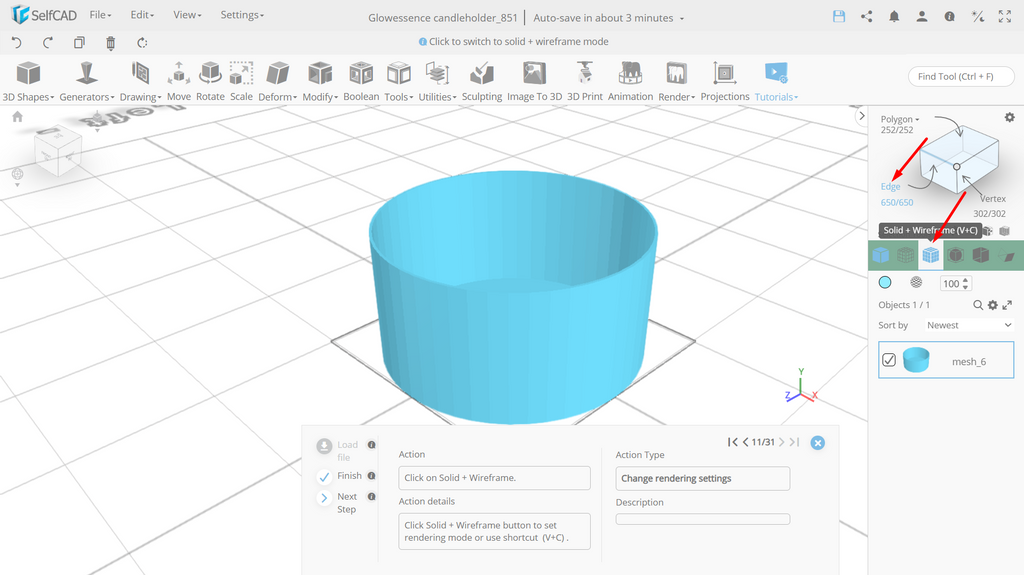The width and height of the screenshot is (1024, 575).
Task: Click the Solid + Wireframe rendering icon
Action: click(x=931, y=255)
